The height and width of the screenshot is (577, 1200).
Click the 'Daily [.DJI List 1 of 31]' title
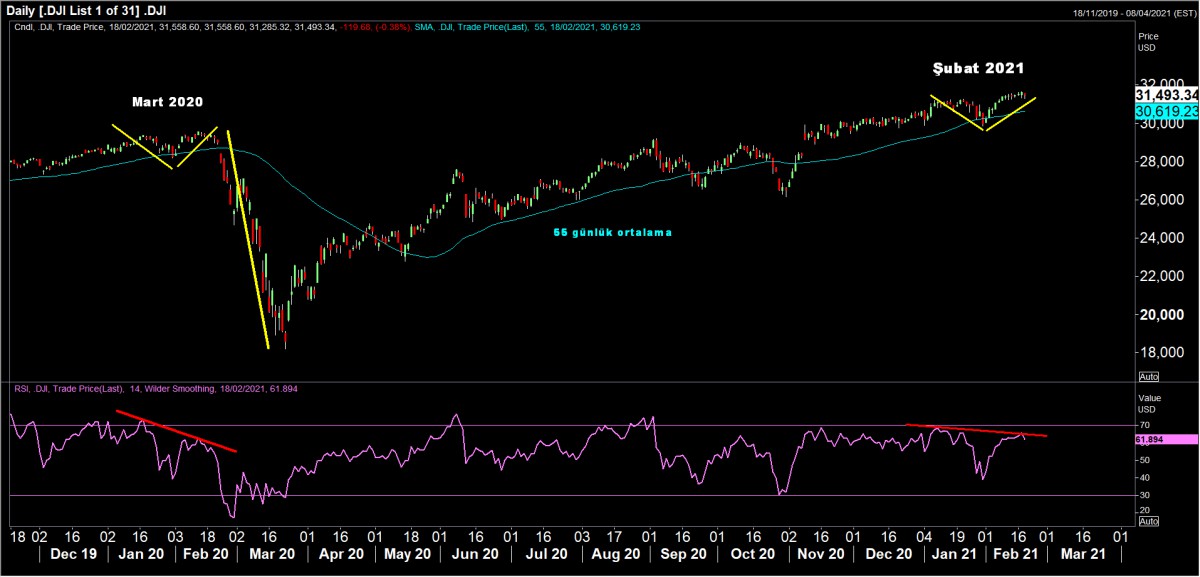84,10
